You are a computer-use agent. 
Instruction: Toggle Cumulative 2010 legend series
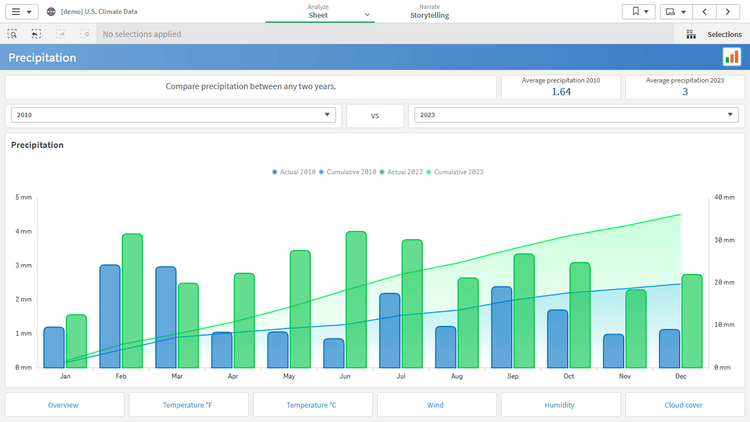pos(349,172)
